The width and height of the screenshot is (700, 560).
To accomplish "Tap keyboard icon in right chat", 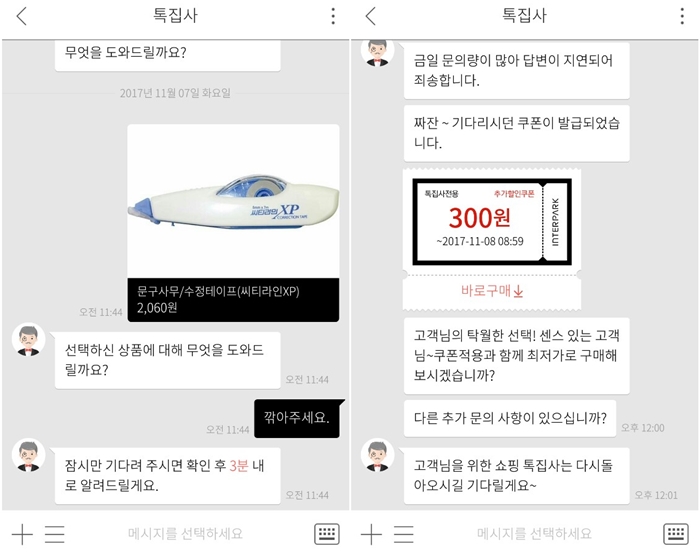I will pos(676,534).
